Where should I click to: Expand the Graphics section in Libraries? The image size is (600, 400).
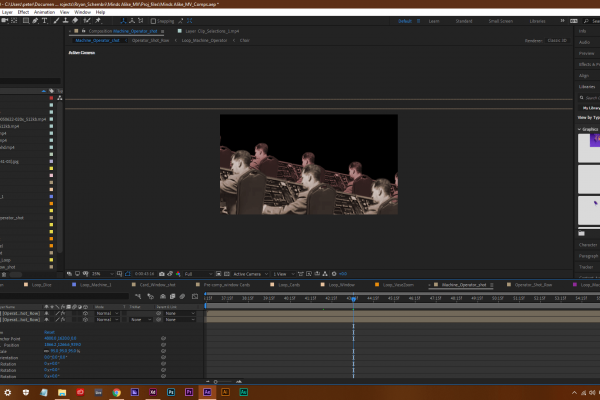[x=579, y=129]
